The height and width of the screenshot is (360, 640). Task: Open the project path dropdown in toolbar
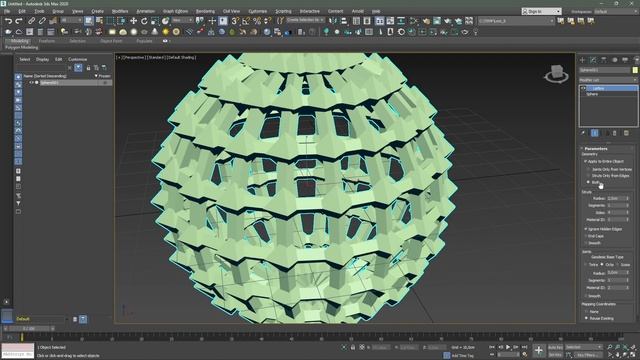click(516, 21)
